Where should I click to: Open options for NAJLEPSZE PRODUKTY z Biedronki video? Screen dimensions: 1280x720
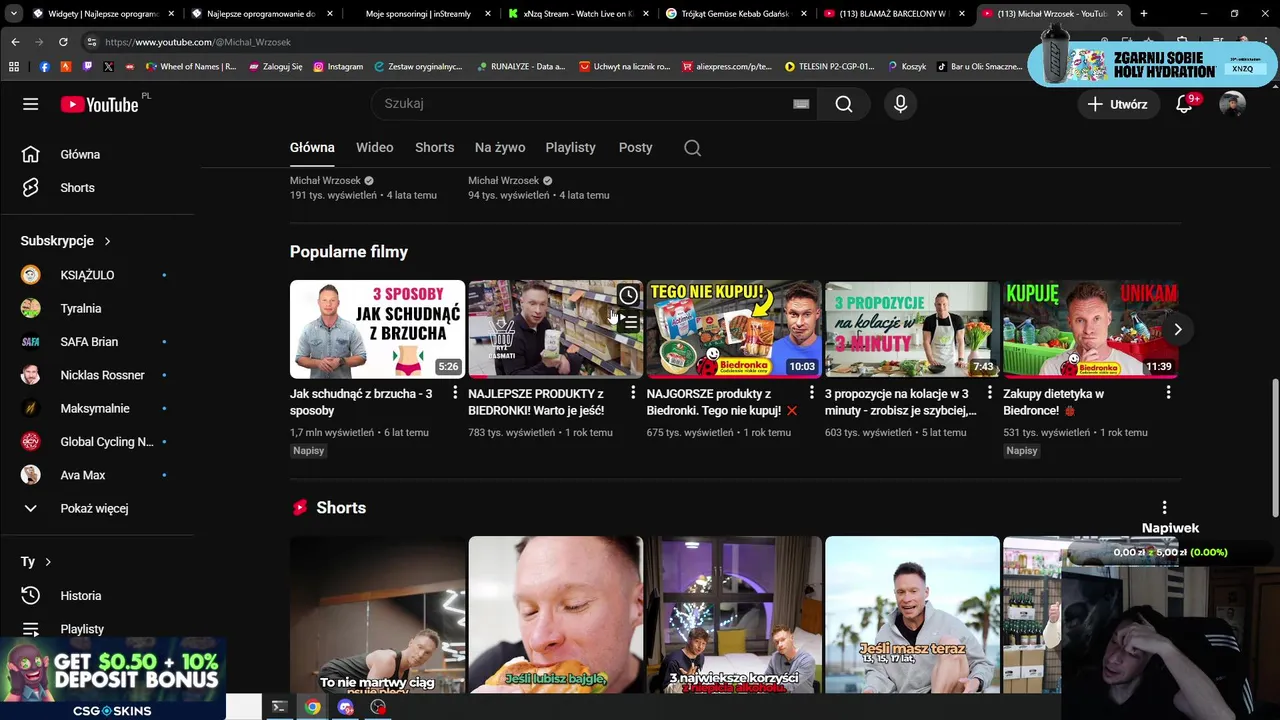pyautogui.click(x=633, y=393)
